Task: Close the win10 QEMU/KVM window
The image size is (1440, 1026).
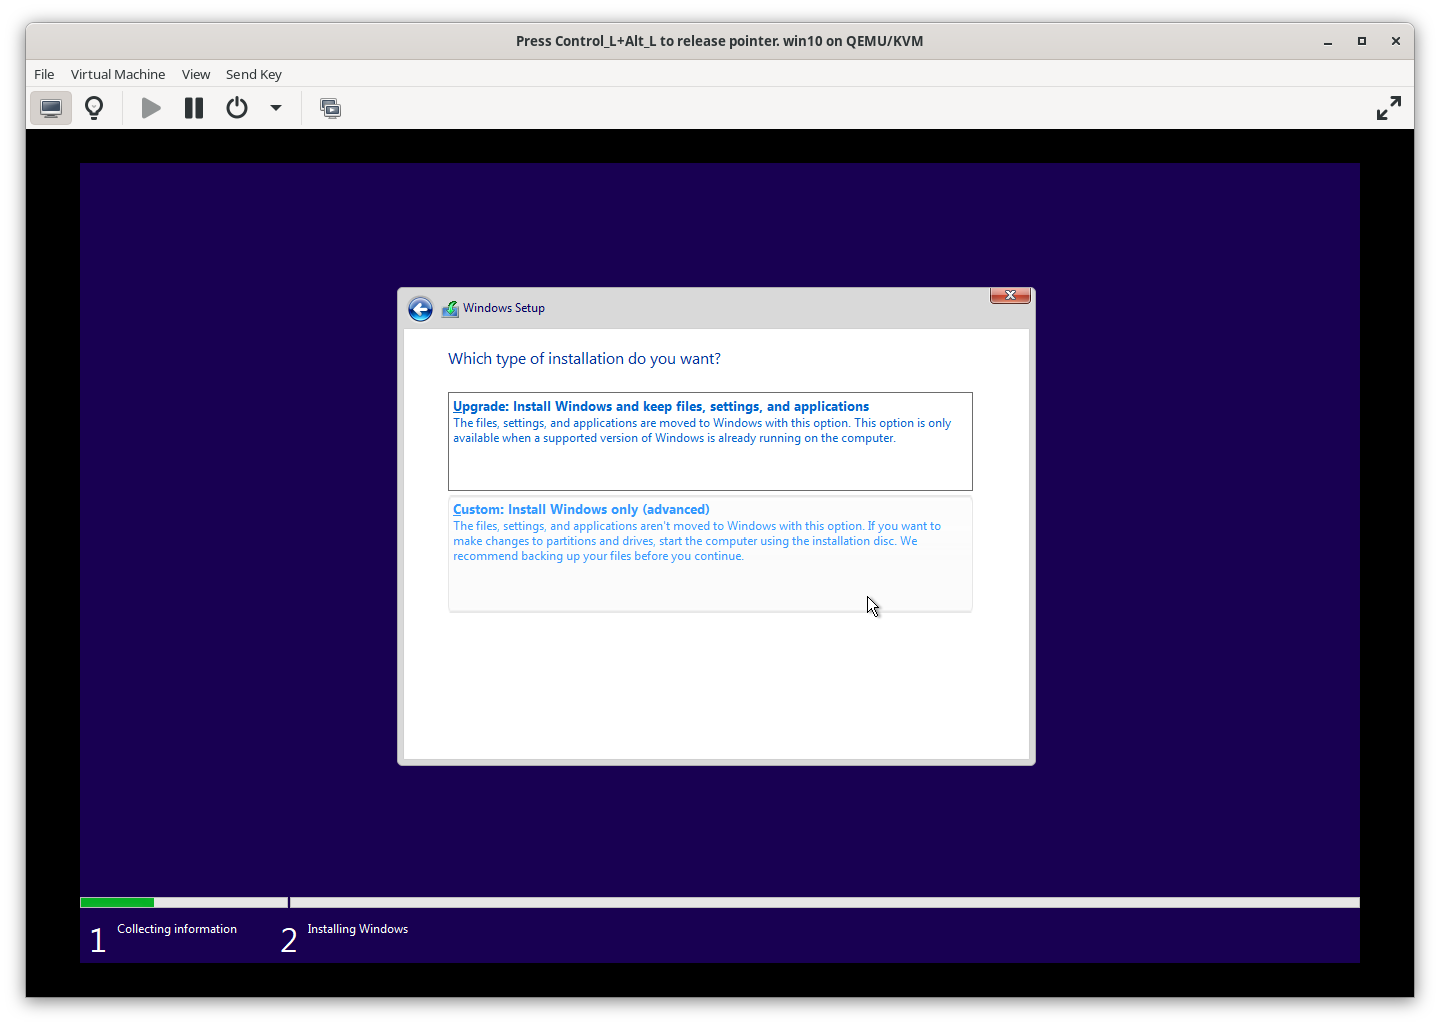Action: tap(1395, 42)
